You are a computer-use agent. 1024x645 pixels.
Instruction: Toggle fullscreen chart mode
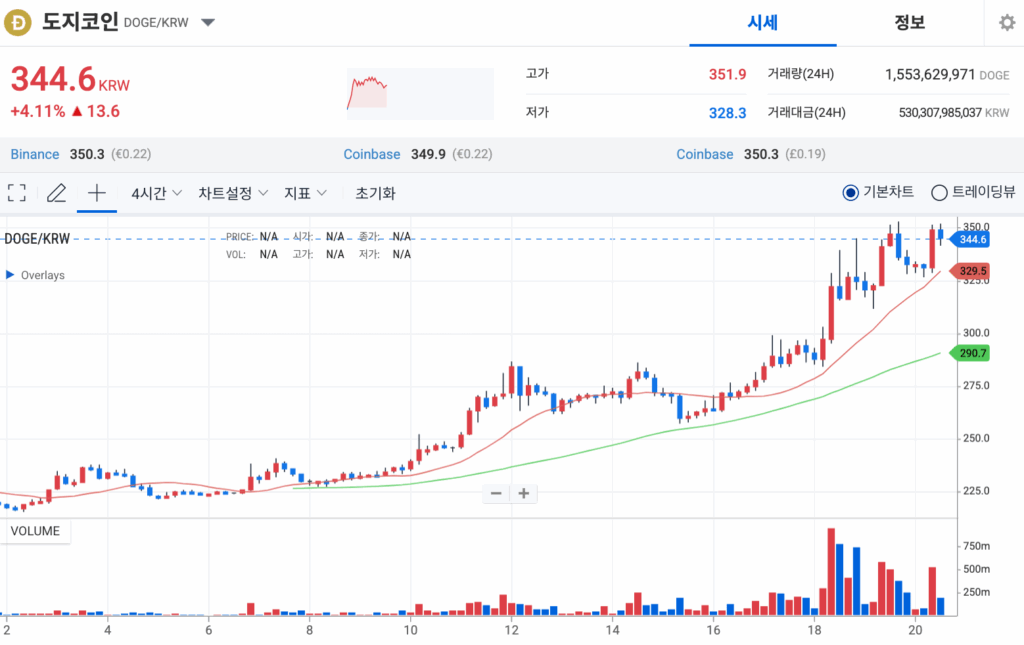pos(17,193)
